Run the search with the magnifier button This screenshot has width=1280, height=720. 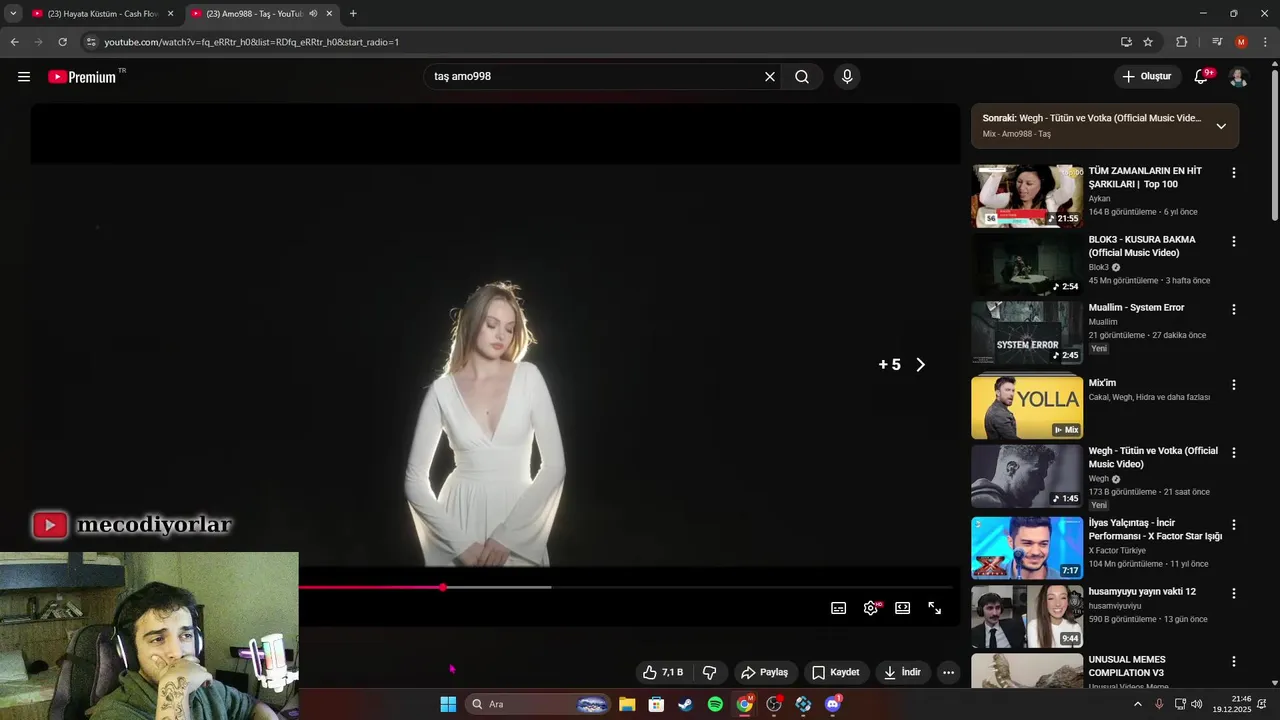tap(802, 77)
